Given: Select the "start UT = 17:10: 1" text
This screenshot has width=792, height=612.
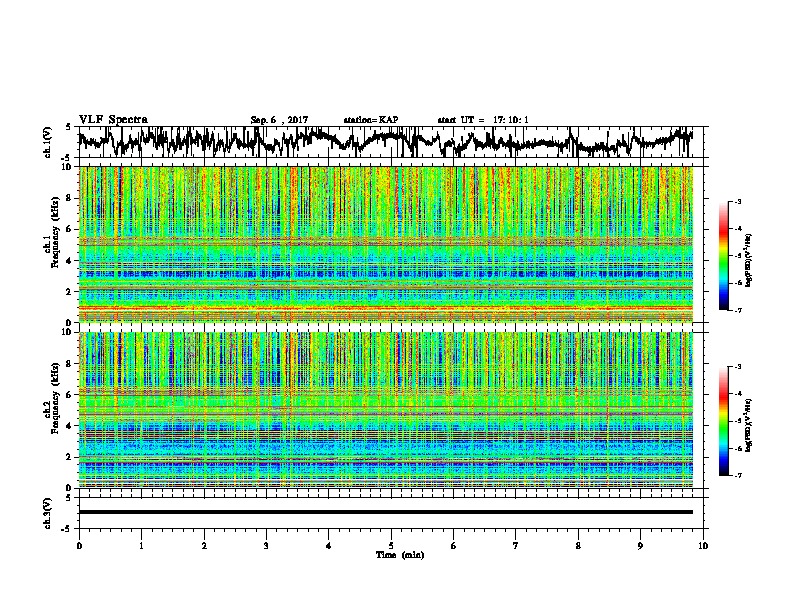Looking at the screenshot, I should [483, 120].
